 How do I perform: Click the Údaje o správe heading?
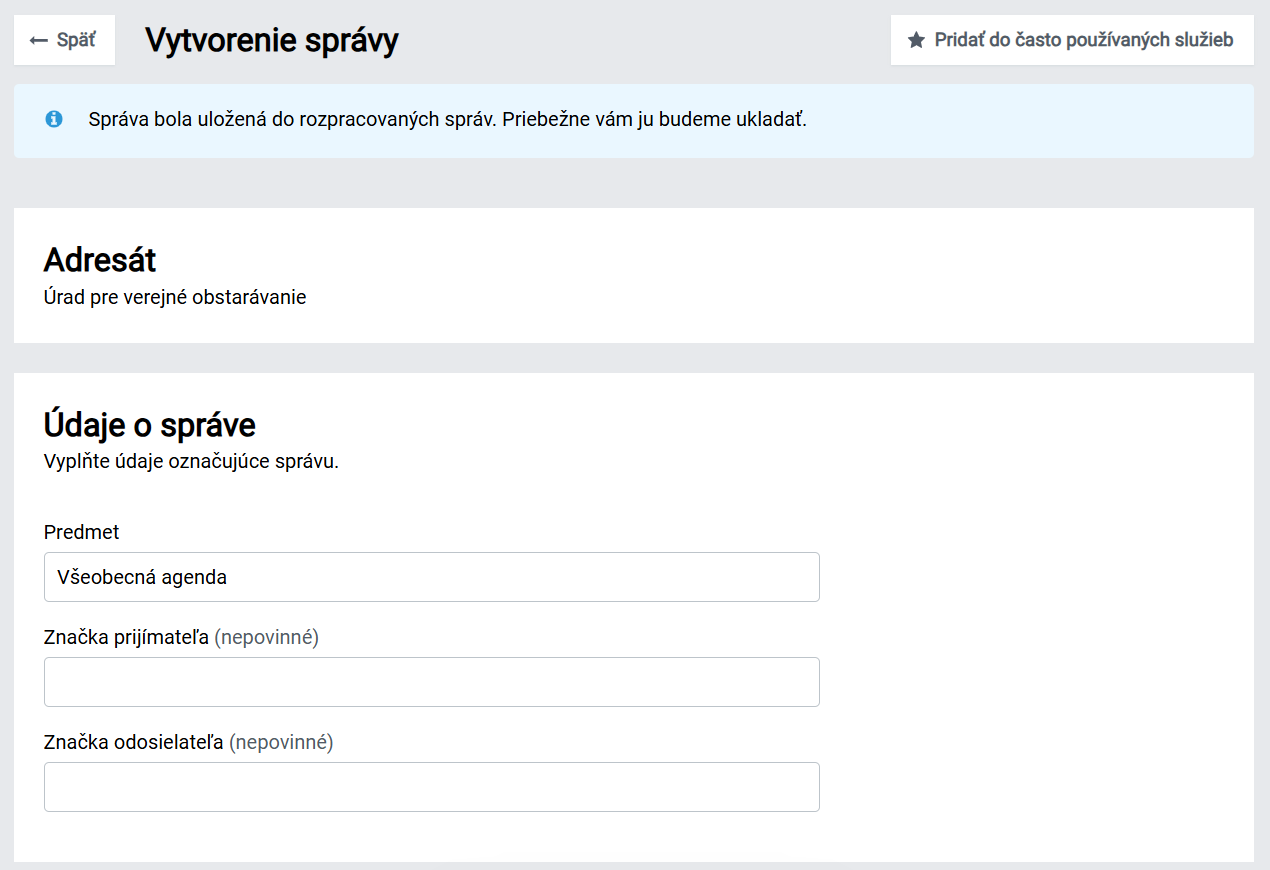click(150, 425)
